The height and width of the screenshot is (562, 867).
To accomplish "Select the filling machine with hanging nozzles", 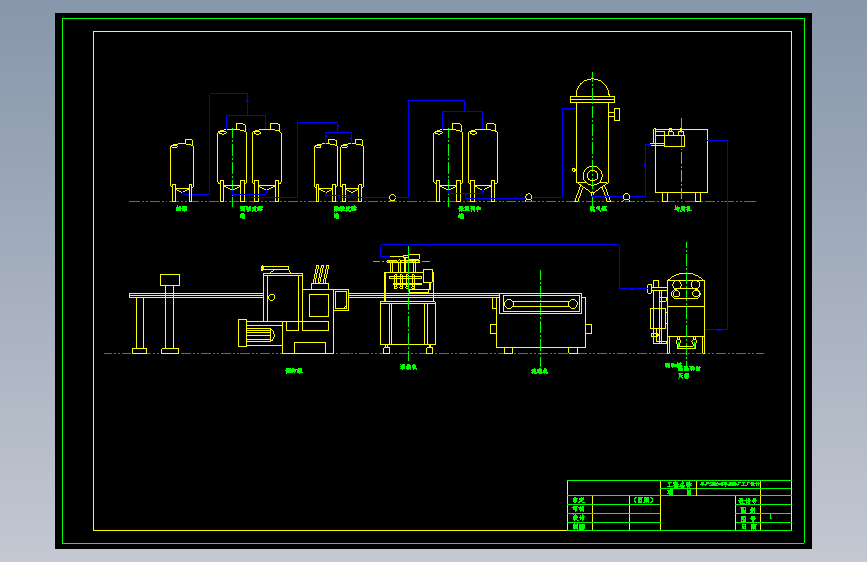I will pos(408,303).
